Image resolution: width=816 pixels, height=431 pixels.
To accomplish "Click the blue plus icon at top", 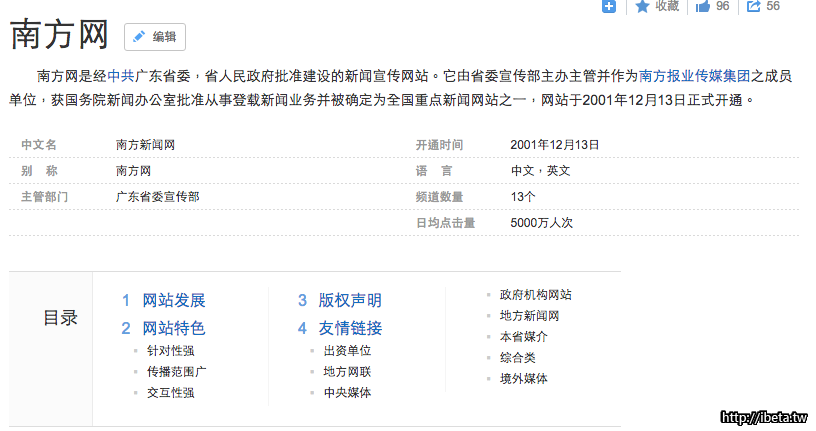I will pyautogui.click(x=609, y=6).
